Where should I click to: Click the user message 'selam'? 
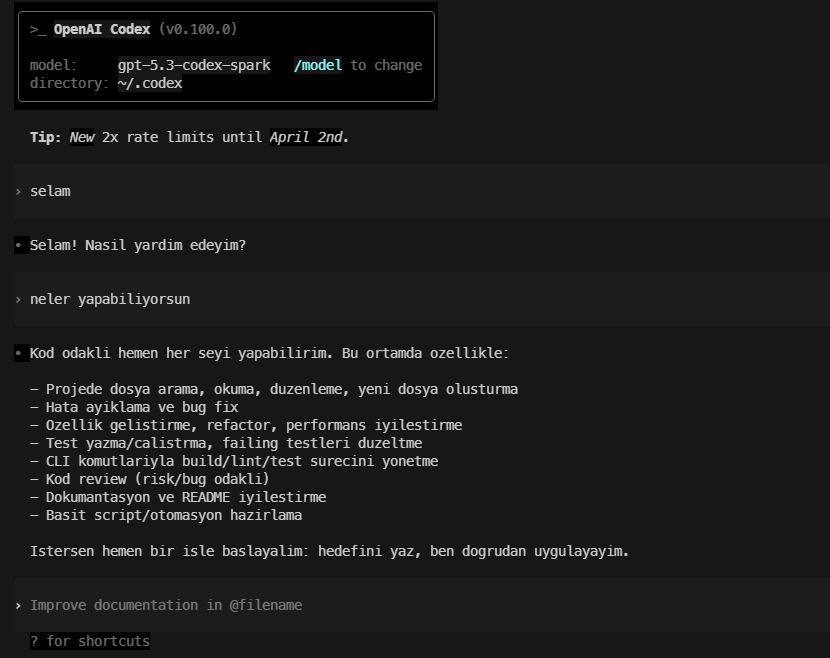pyautogui.click(x=50, y=191)
